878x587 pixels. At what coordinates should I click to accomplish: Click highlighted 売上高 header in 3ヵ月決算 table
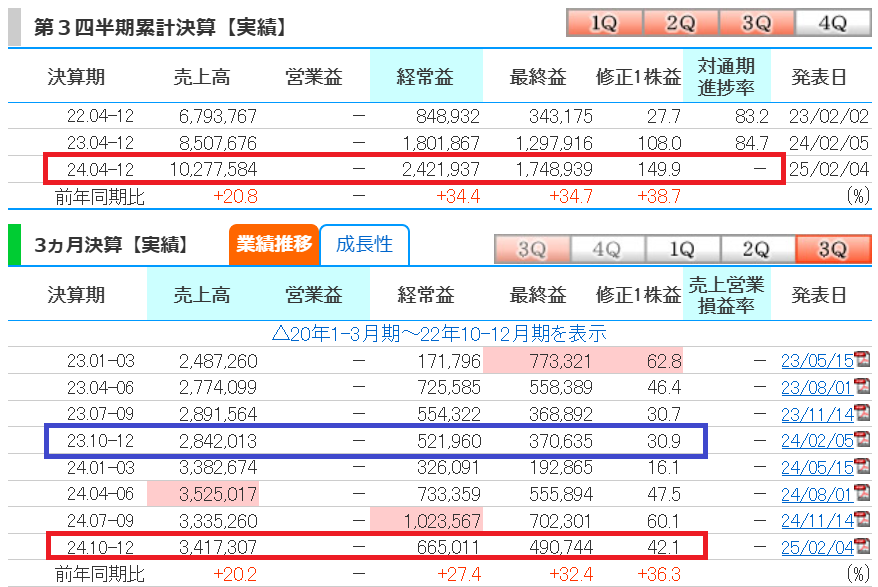[202, 295]
